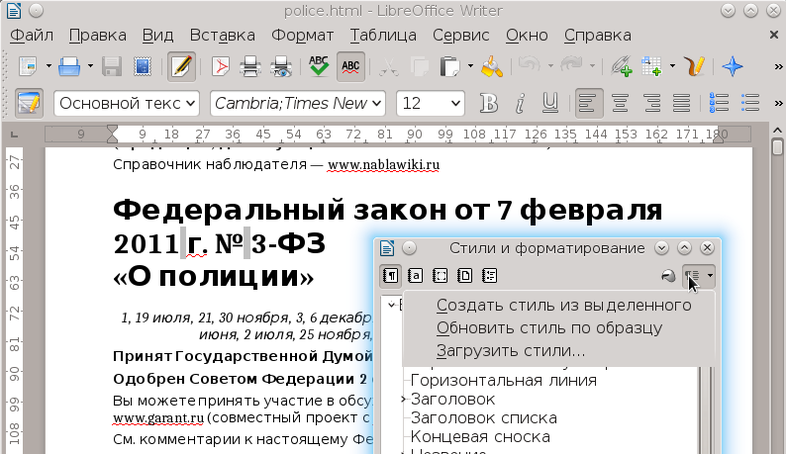Click Show Draw Functions icon
The height and width of the screenshot is (454, 786).
pyautogui.click(x=694, y=66)
